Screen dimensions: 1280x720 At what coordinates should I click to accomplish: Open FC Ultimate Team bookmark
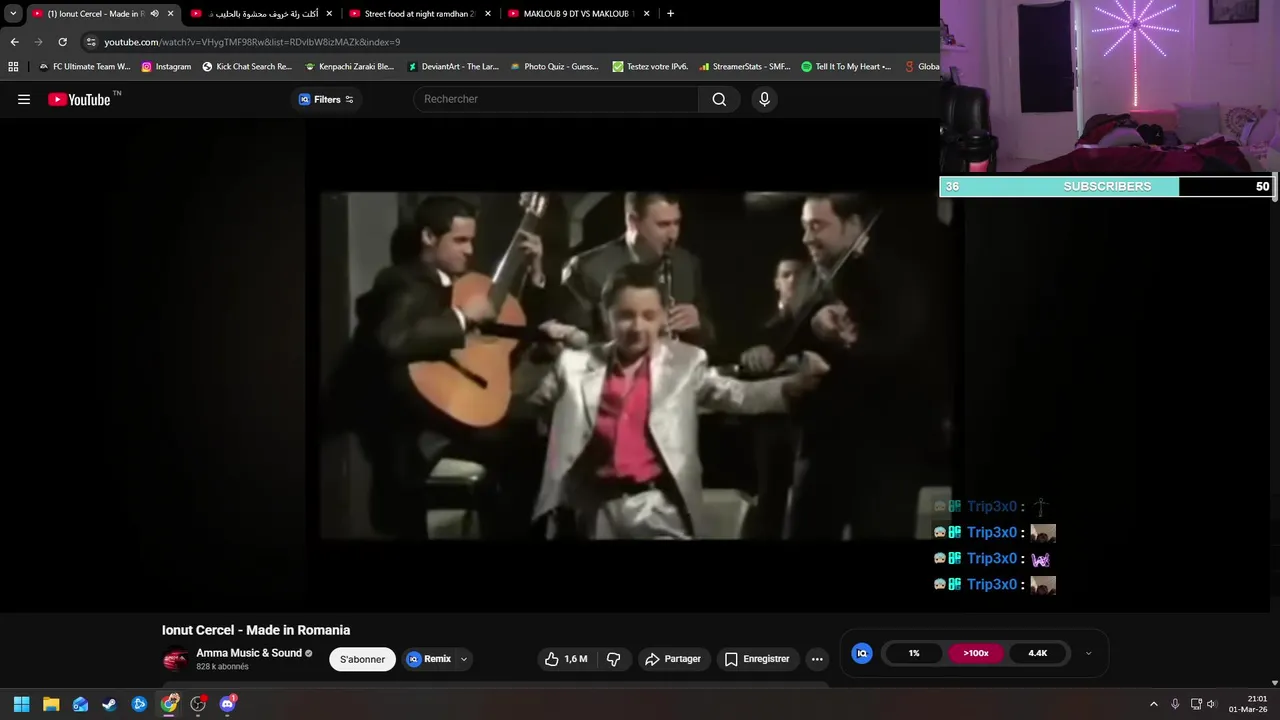84,67
